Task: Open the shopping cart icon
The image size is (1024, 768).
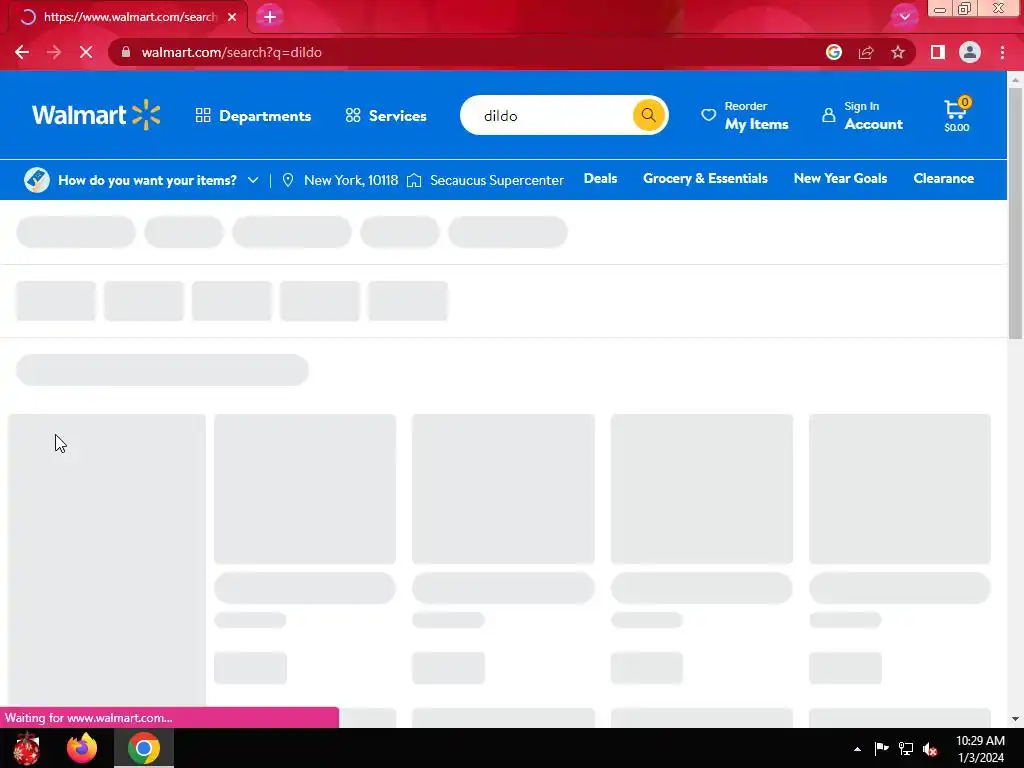Action: coord(957,115)
